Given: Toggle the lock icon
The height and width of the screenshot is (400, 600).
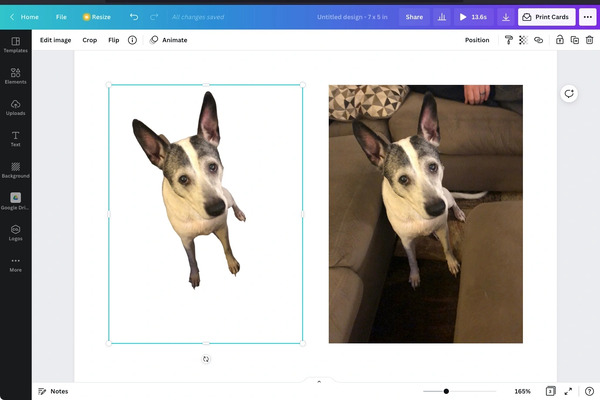Looking at the screenshot, I should point(559,40).
